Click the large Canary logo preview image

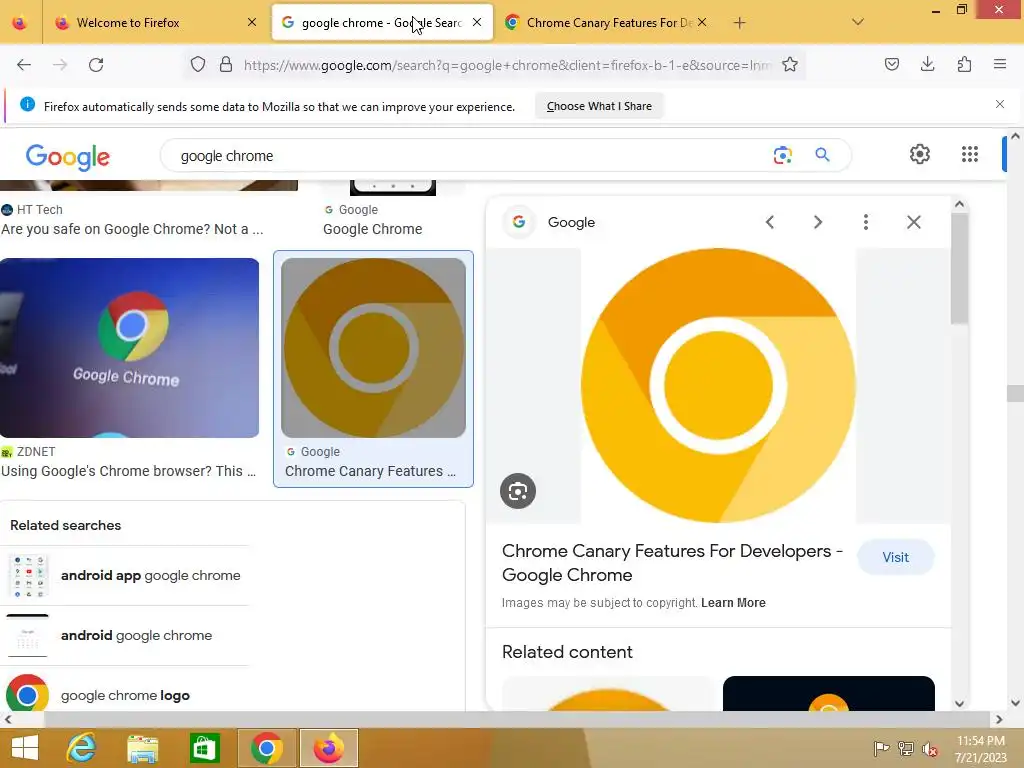[718, 385]
